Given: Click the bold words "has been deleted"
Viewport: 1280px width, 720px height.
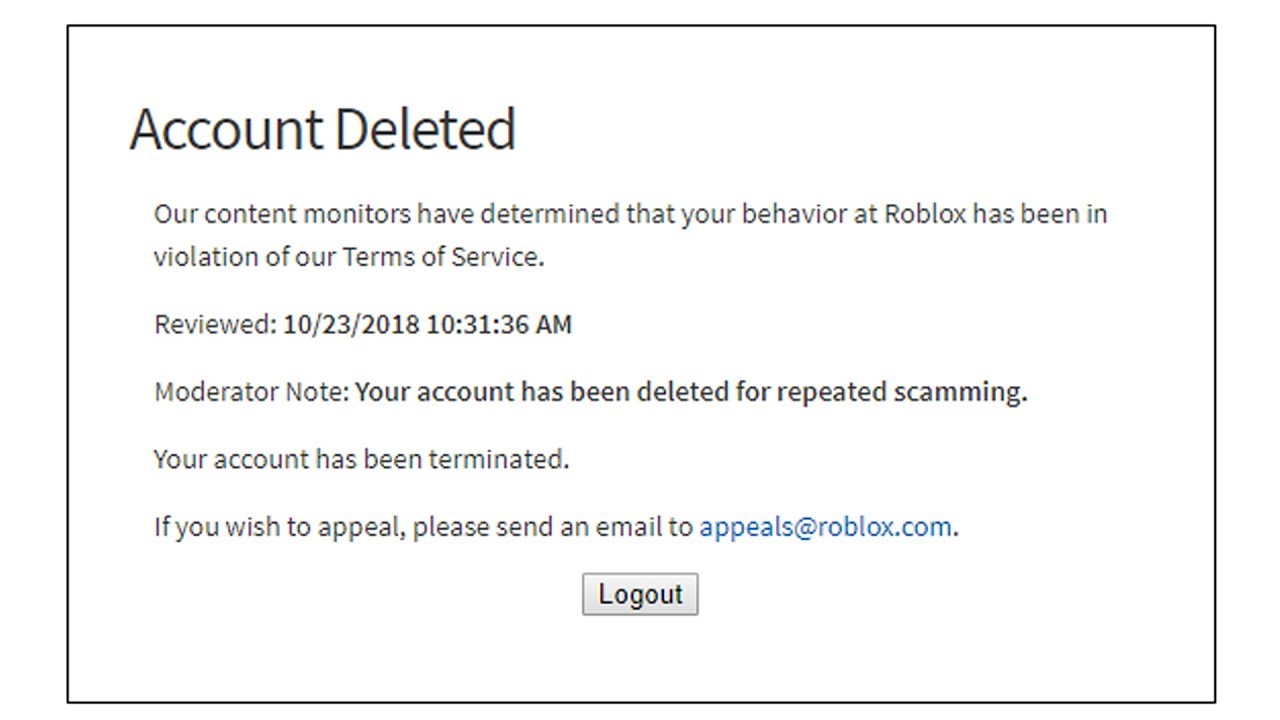Looking at the screenshot, I should click(624, 391).
